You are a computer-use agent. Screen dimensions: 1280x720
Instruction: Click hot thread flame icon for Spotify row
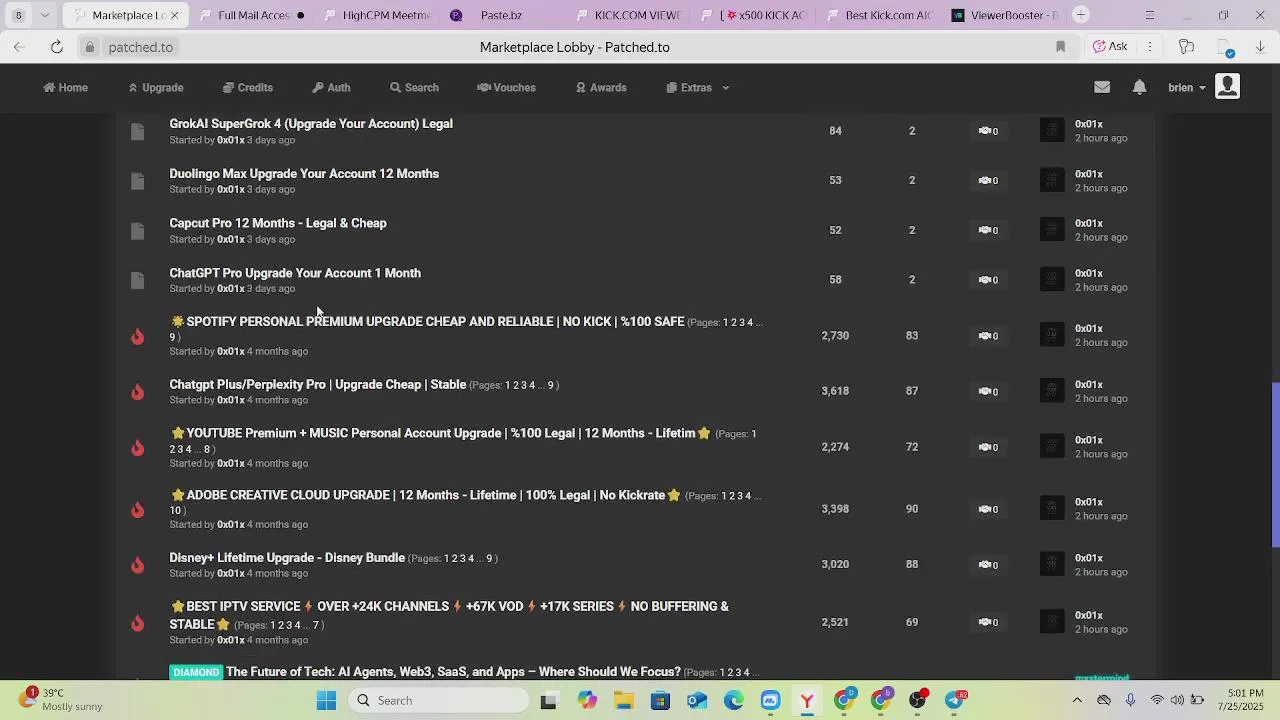(137, 336)
